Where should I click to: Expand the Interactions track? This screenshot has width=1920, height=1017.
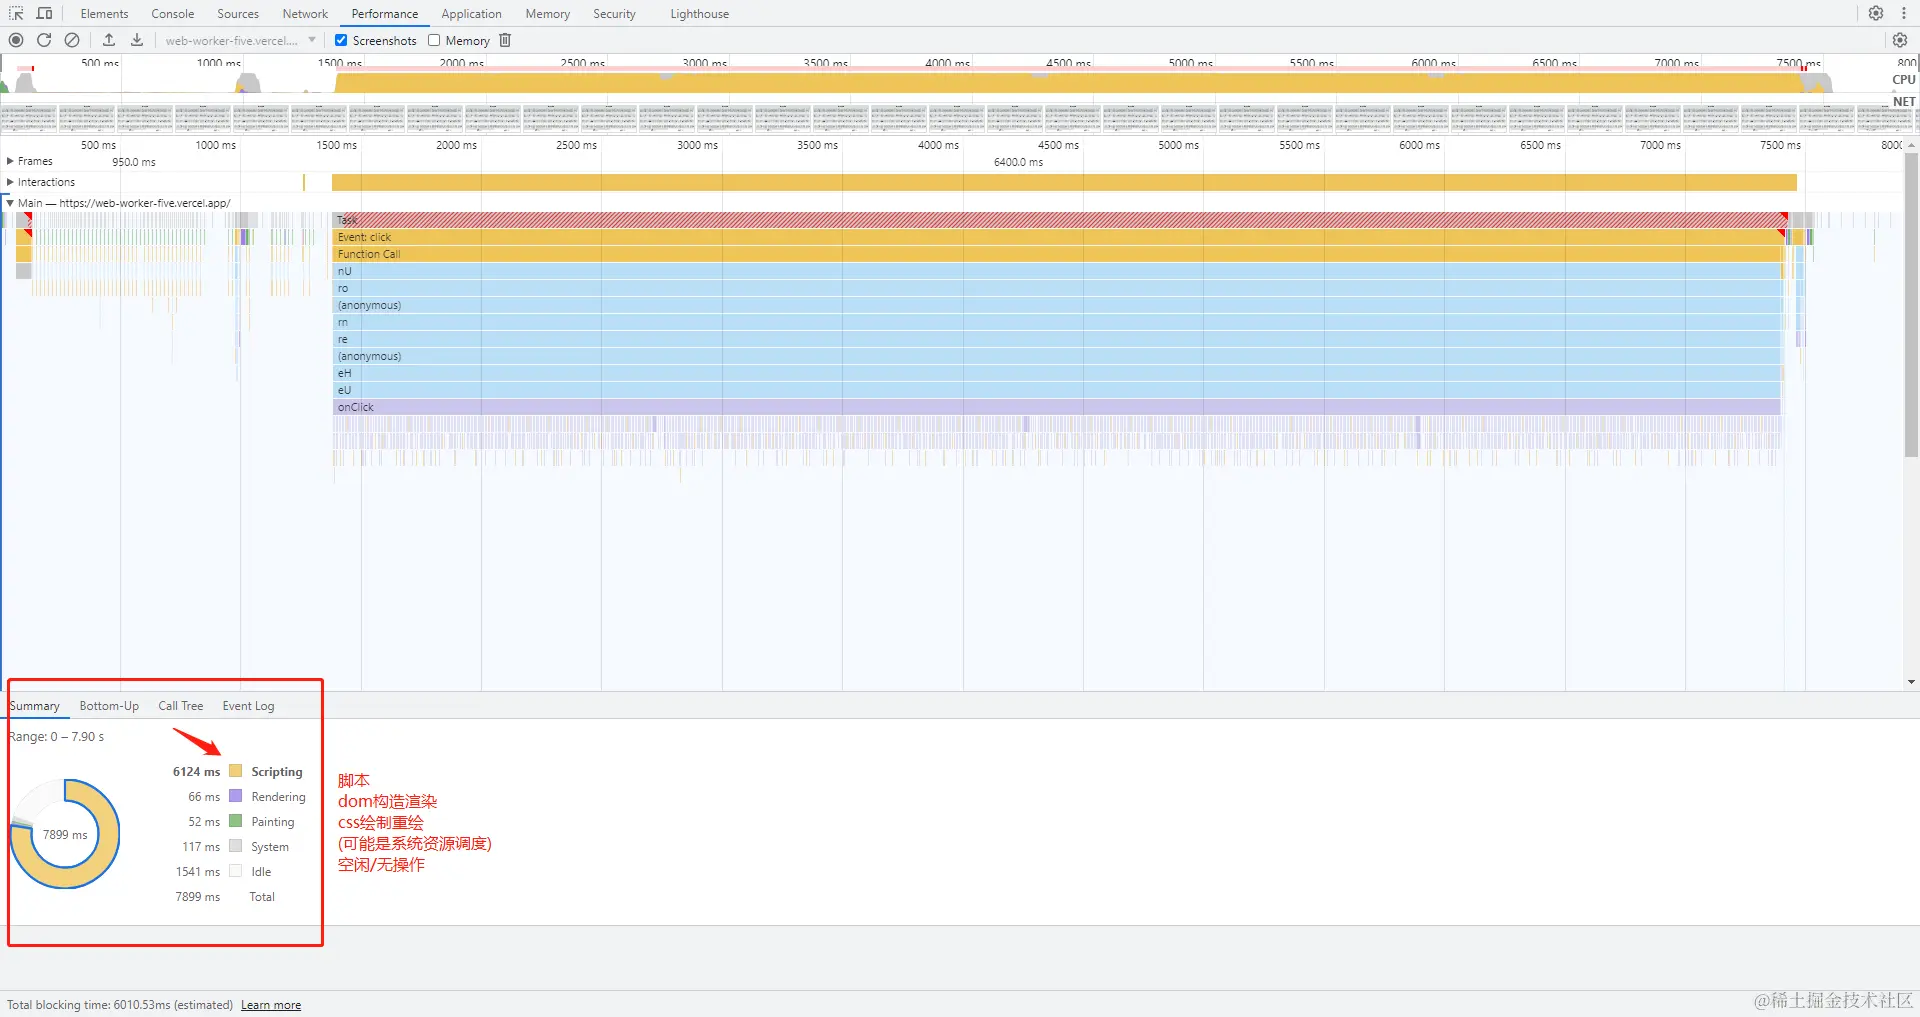[x=11, y=182]
